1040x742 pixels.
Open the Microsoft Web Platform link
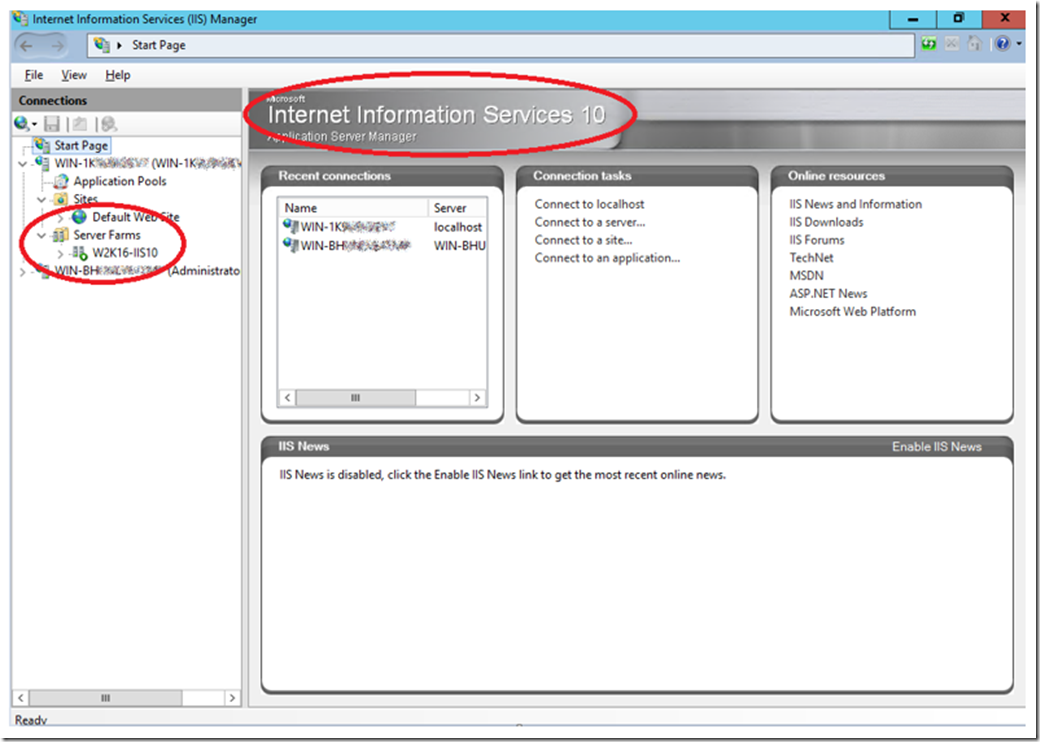pyautogui.click(x=853, y=312)
